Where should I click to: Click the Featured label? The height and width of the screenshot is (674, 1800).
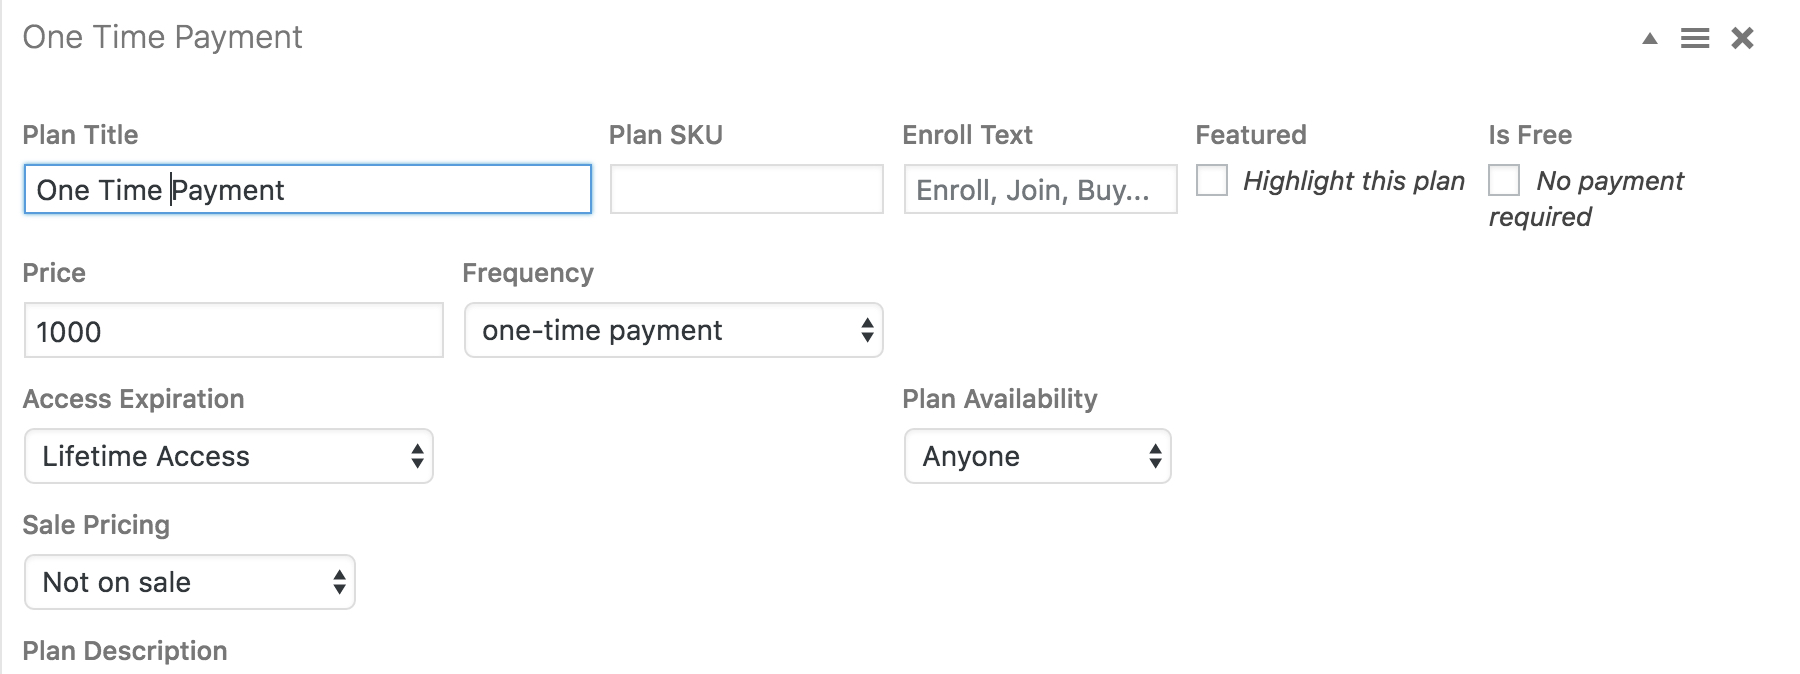point(1251,135)
